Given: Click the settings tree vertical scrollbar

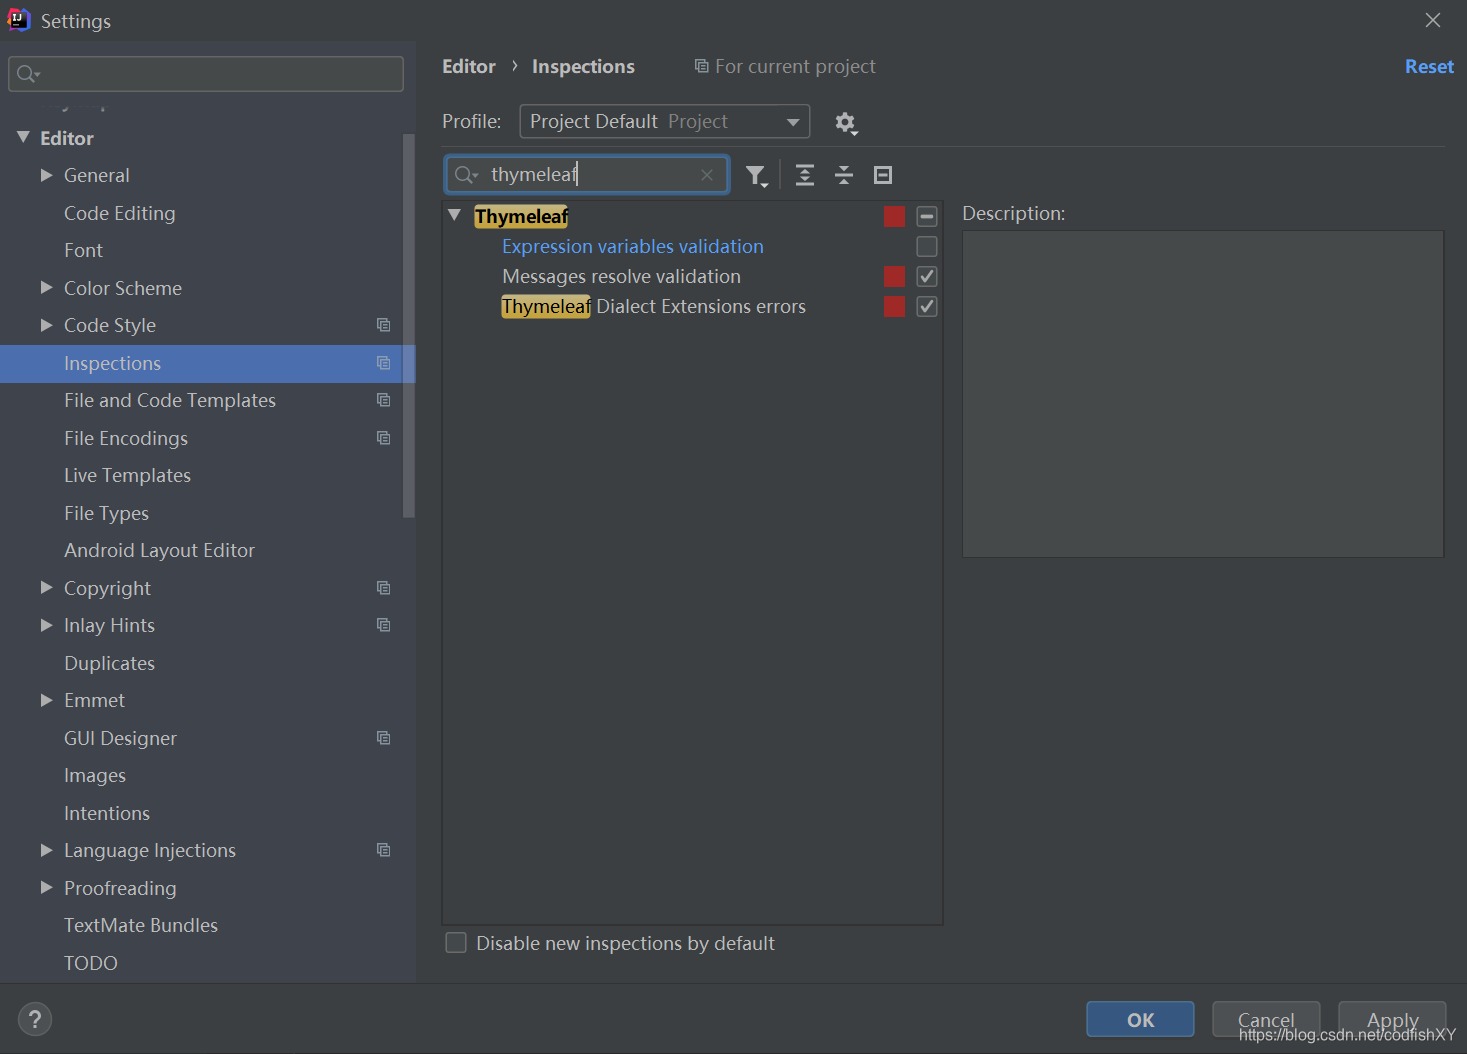Looking at the screenshot, I should coord(408,325).
